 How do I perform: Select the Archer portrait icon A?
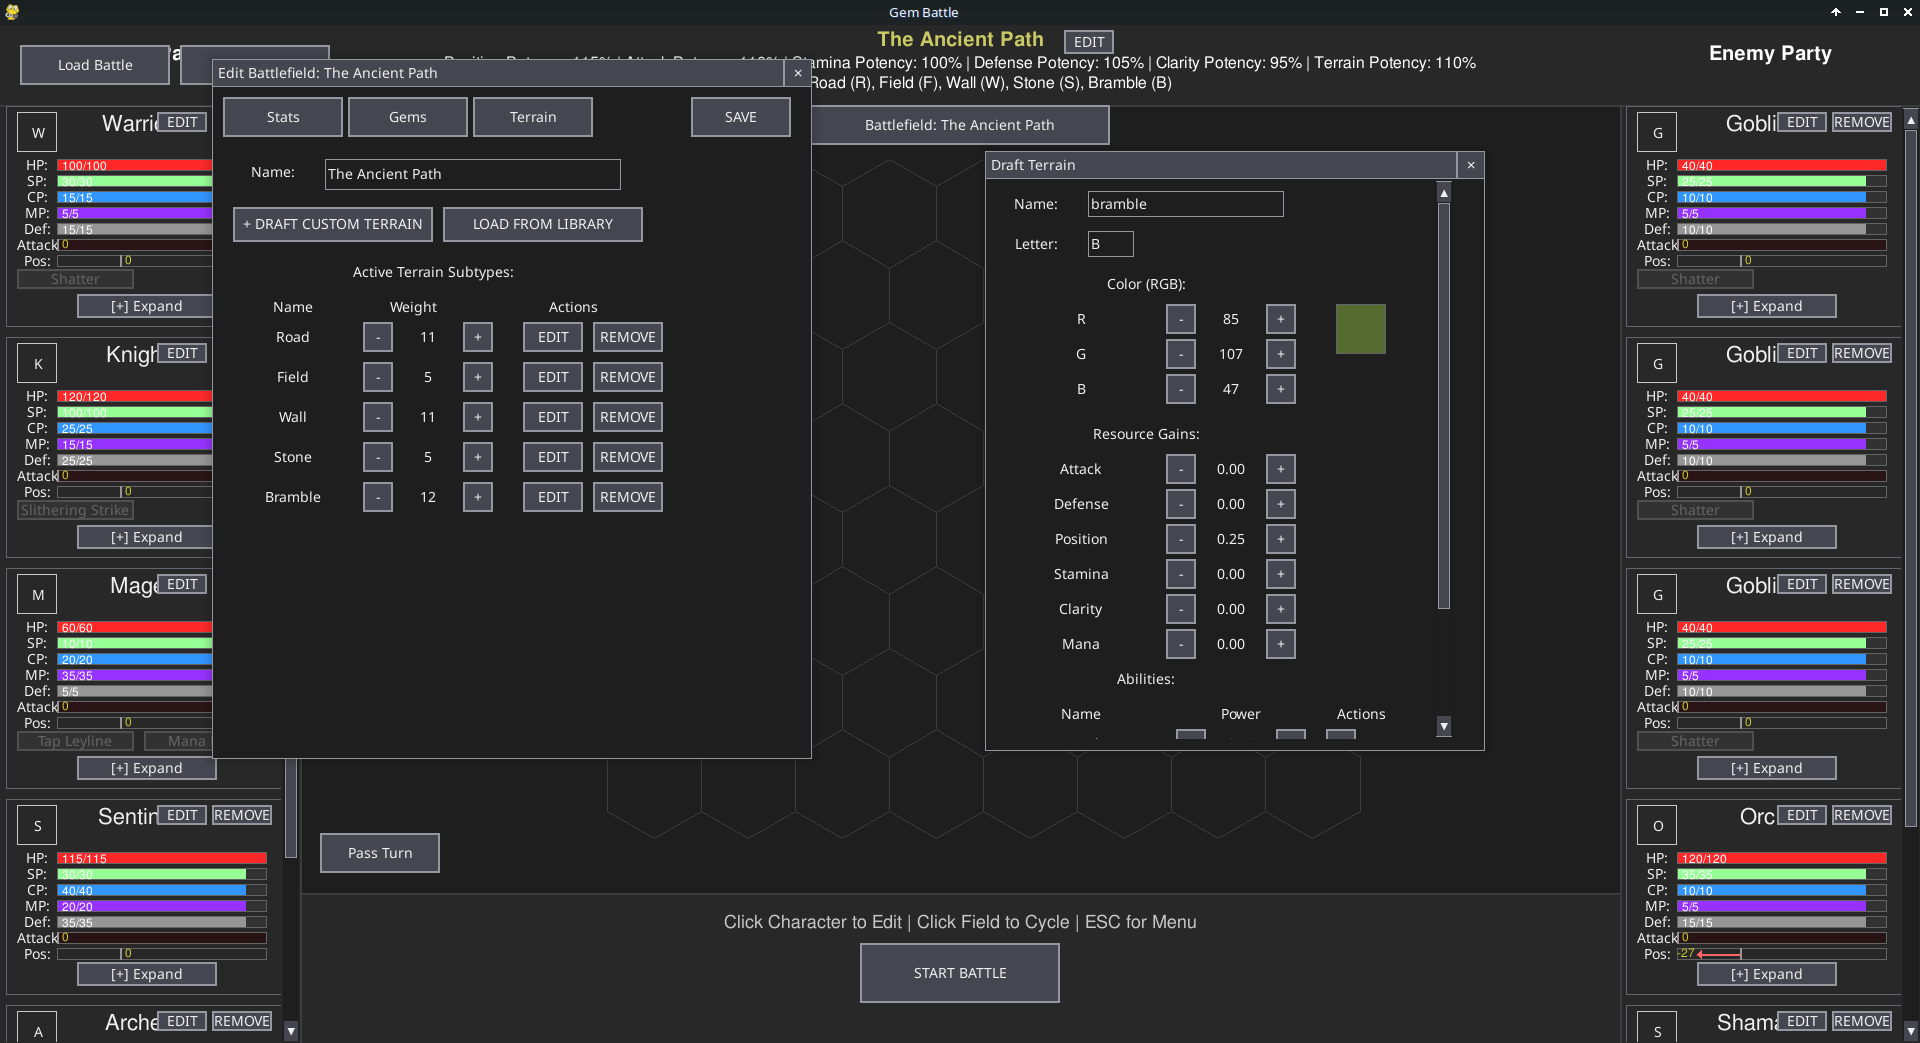coord(36,1030)
